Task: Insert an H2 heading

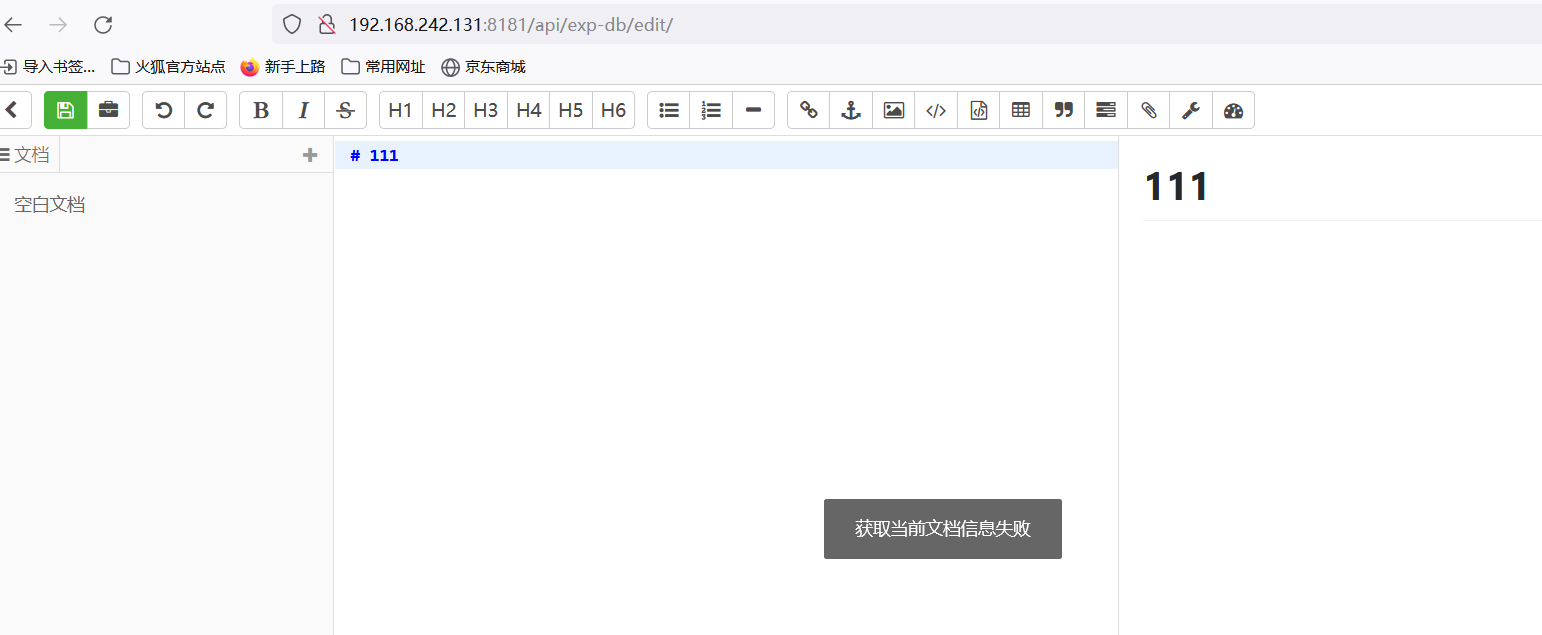Action: coord(444,110)
